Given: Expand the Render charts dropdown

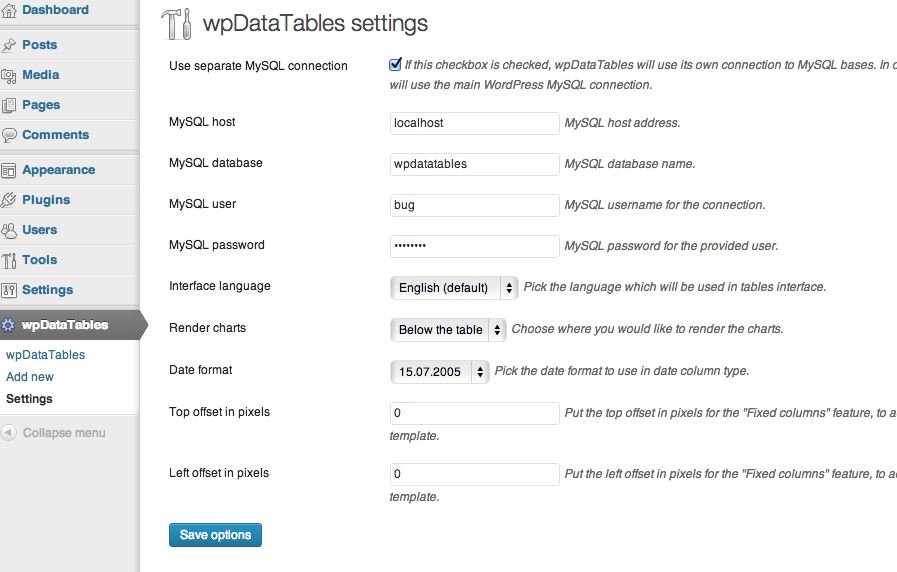Looking at the screenshot, I should (x=448, y=330).
